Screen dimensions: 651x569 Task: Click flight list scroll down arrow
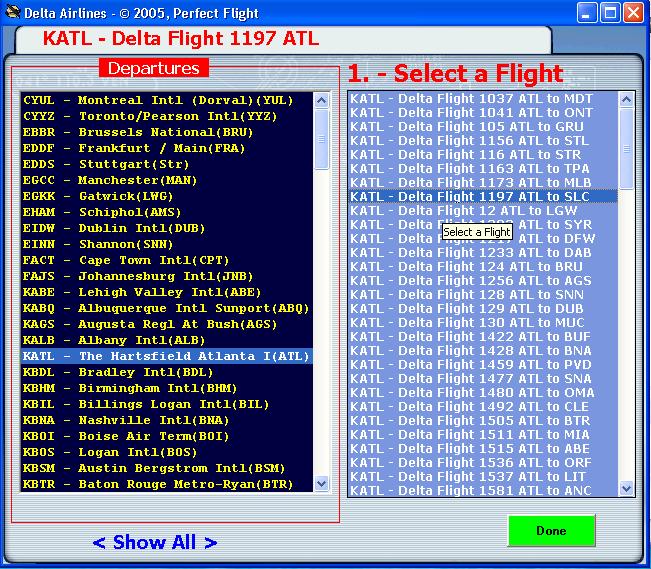point(626,488)
